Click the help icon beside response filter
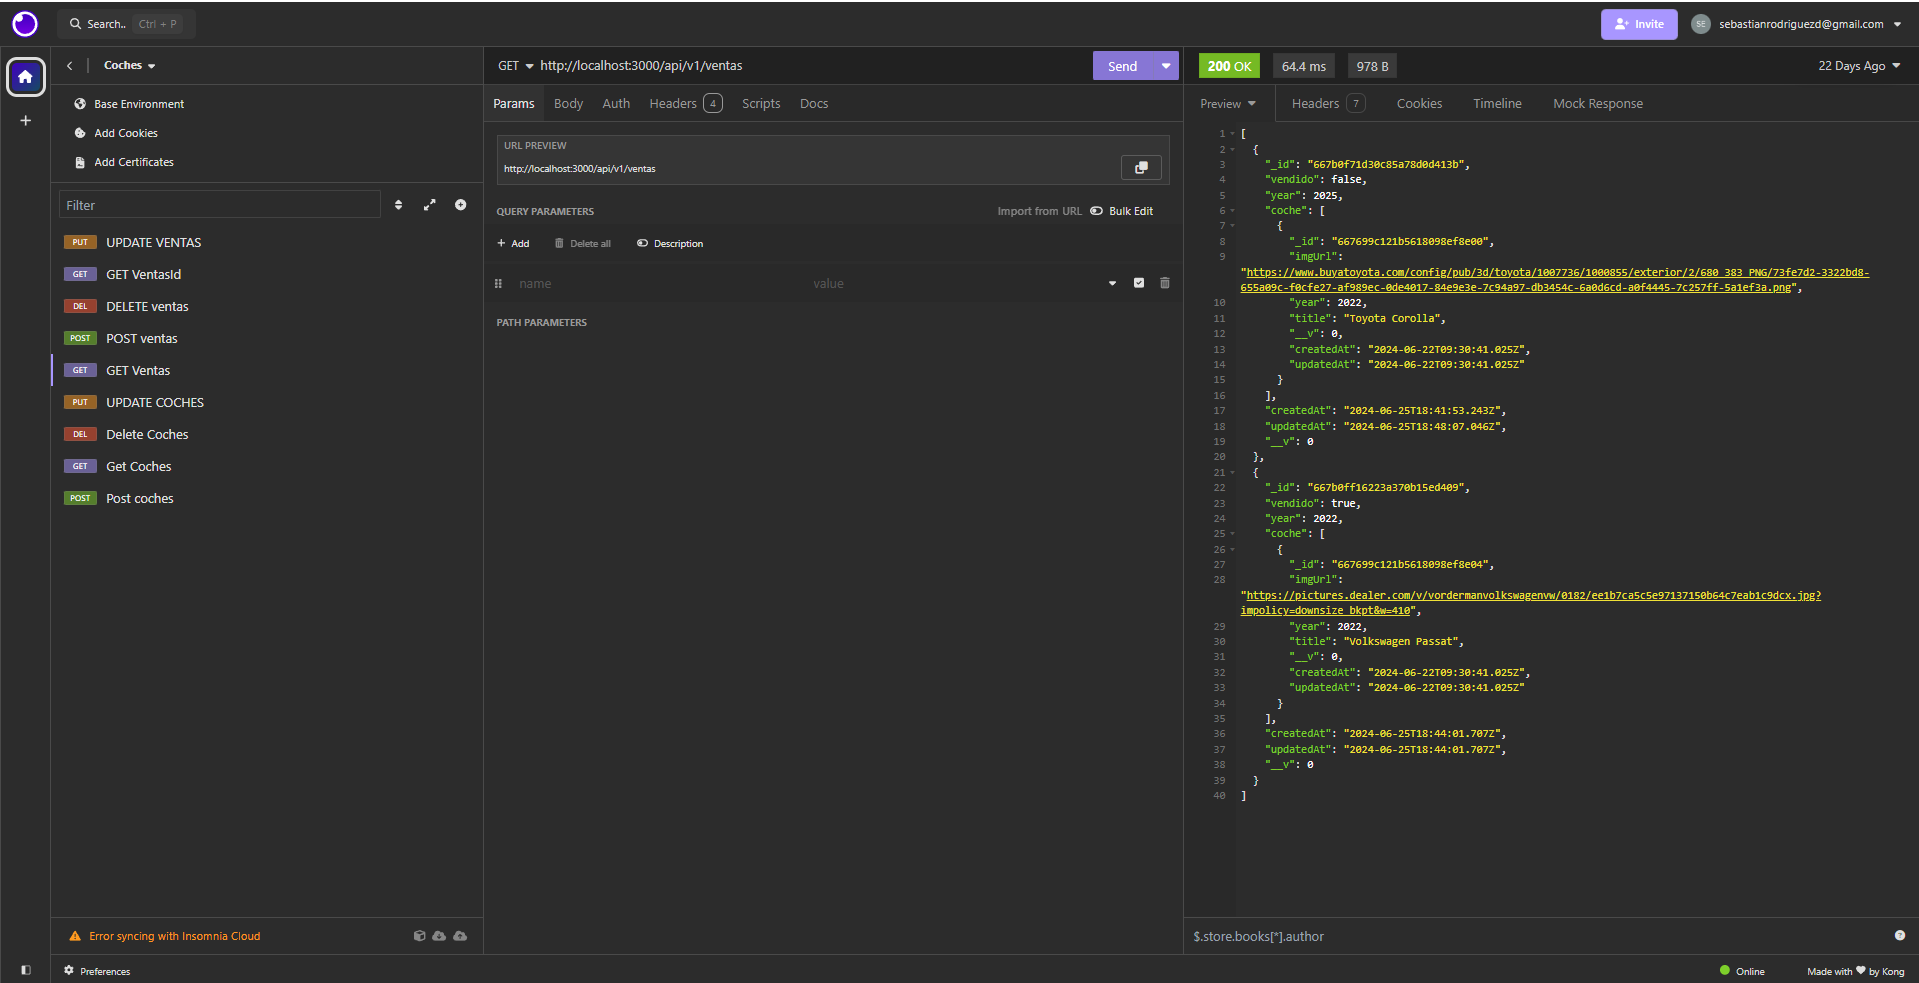 [1899, 936]
